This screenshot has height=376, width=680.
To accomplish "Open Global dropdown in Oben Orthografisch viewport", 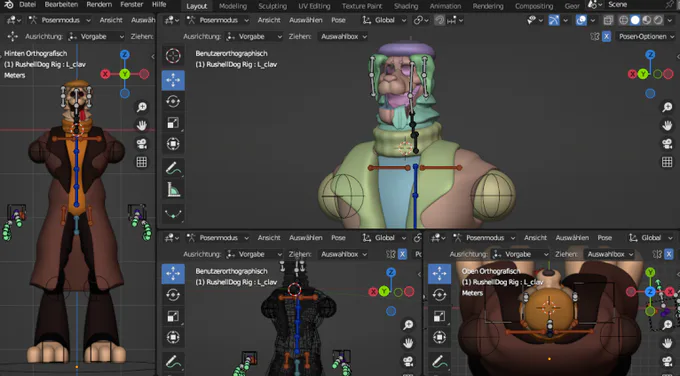I will 651,238.
